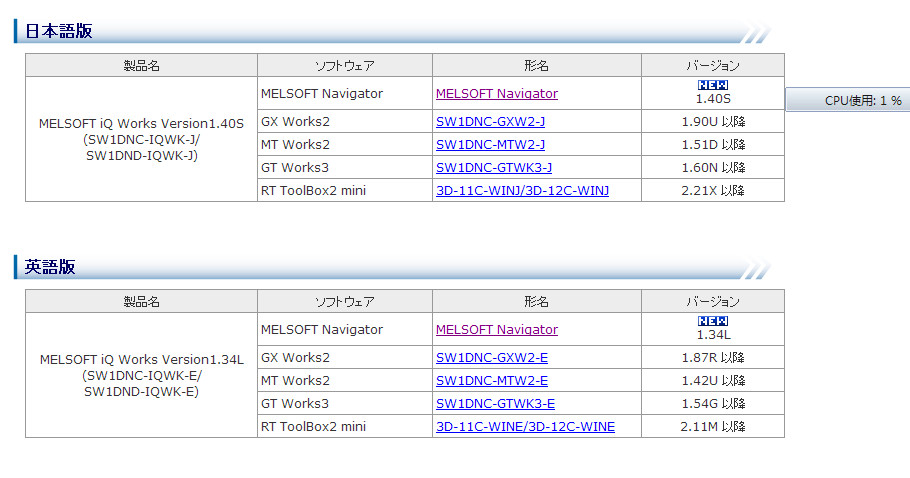Click the 英語版 section heading
This screenshot has height=478, width=910.
click(50, 267)
